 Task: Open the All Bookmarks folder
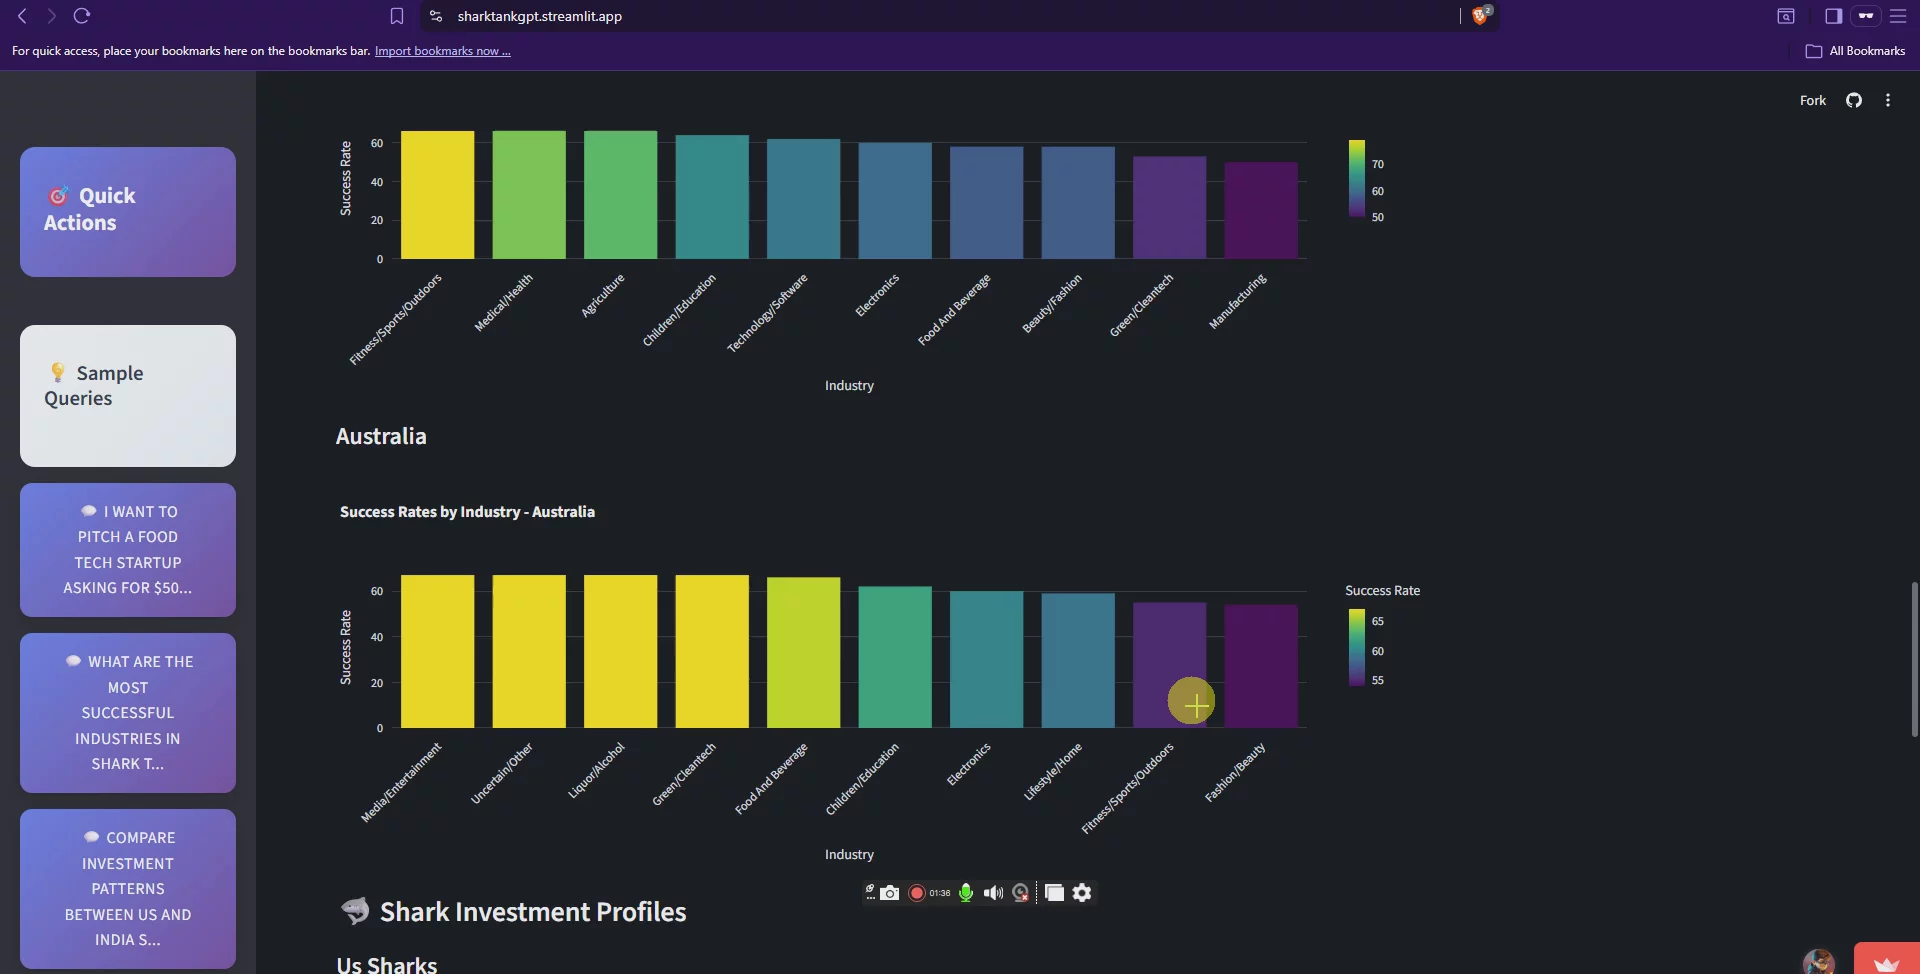(1855, 51)
